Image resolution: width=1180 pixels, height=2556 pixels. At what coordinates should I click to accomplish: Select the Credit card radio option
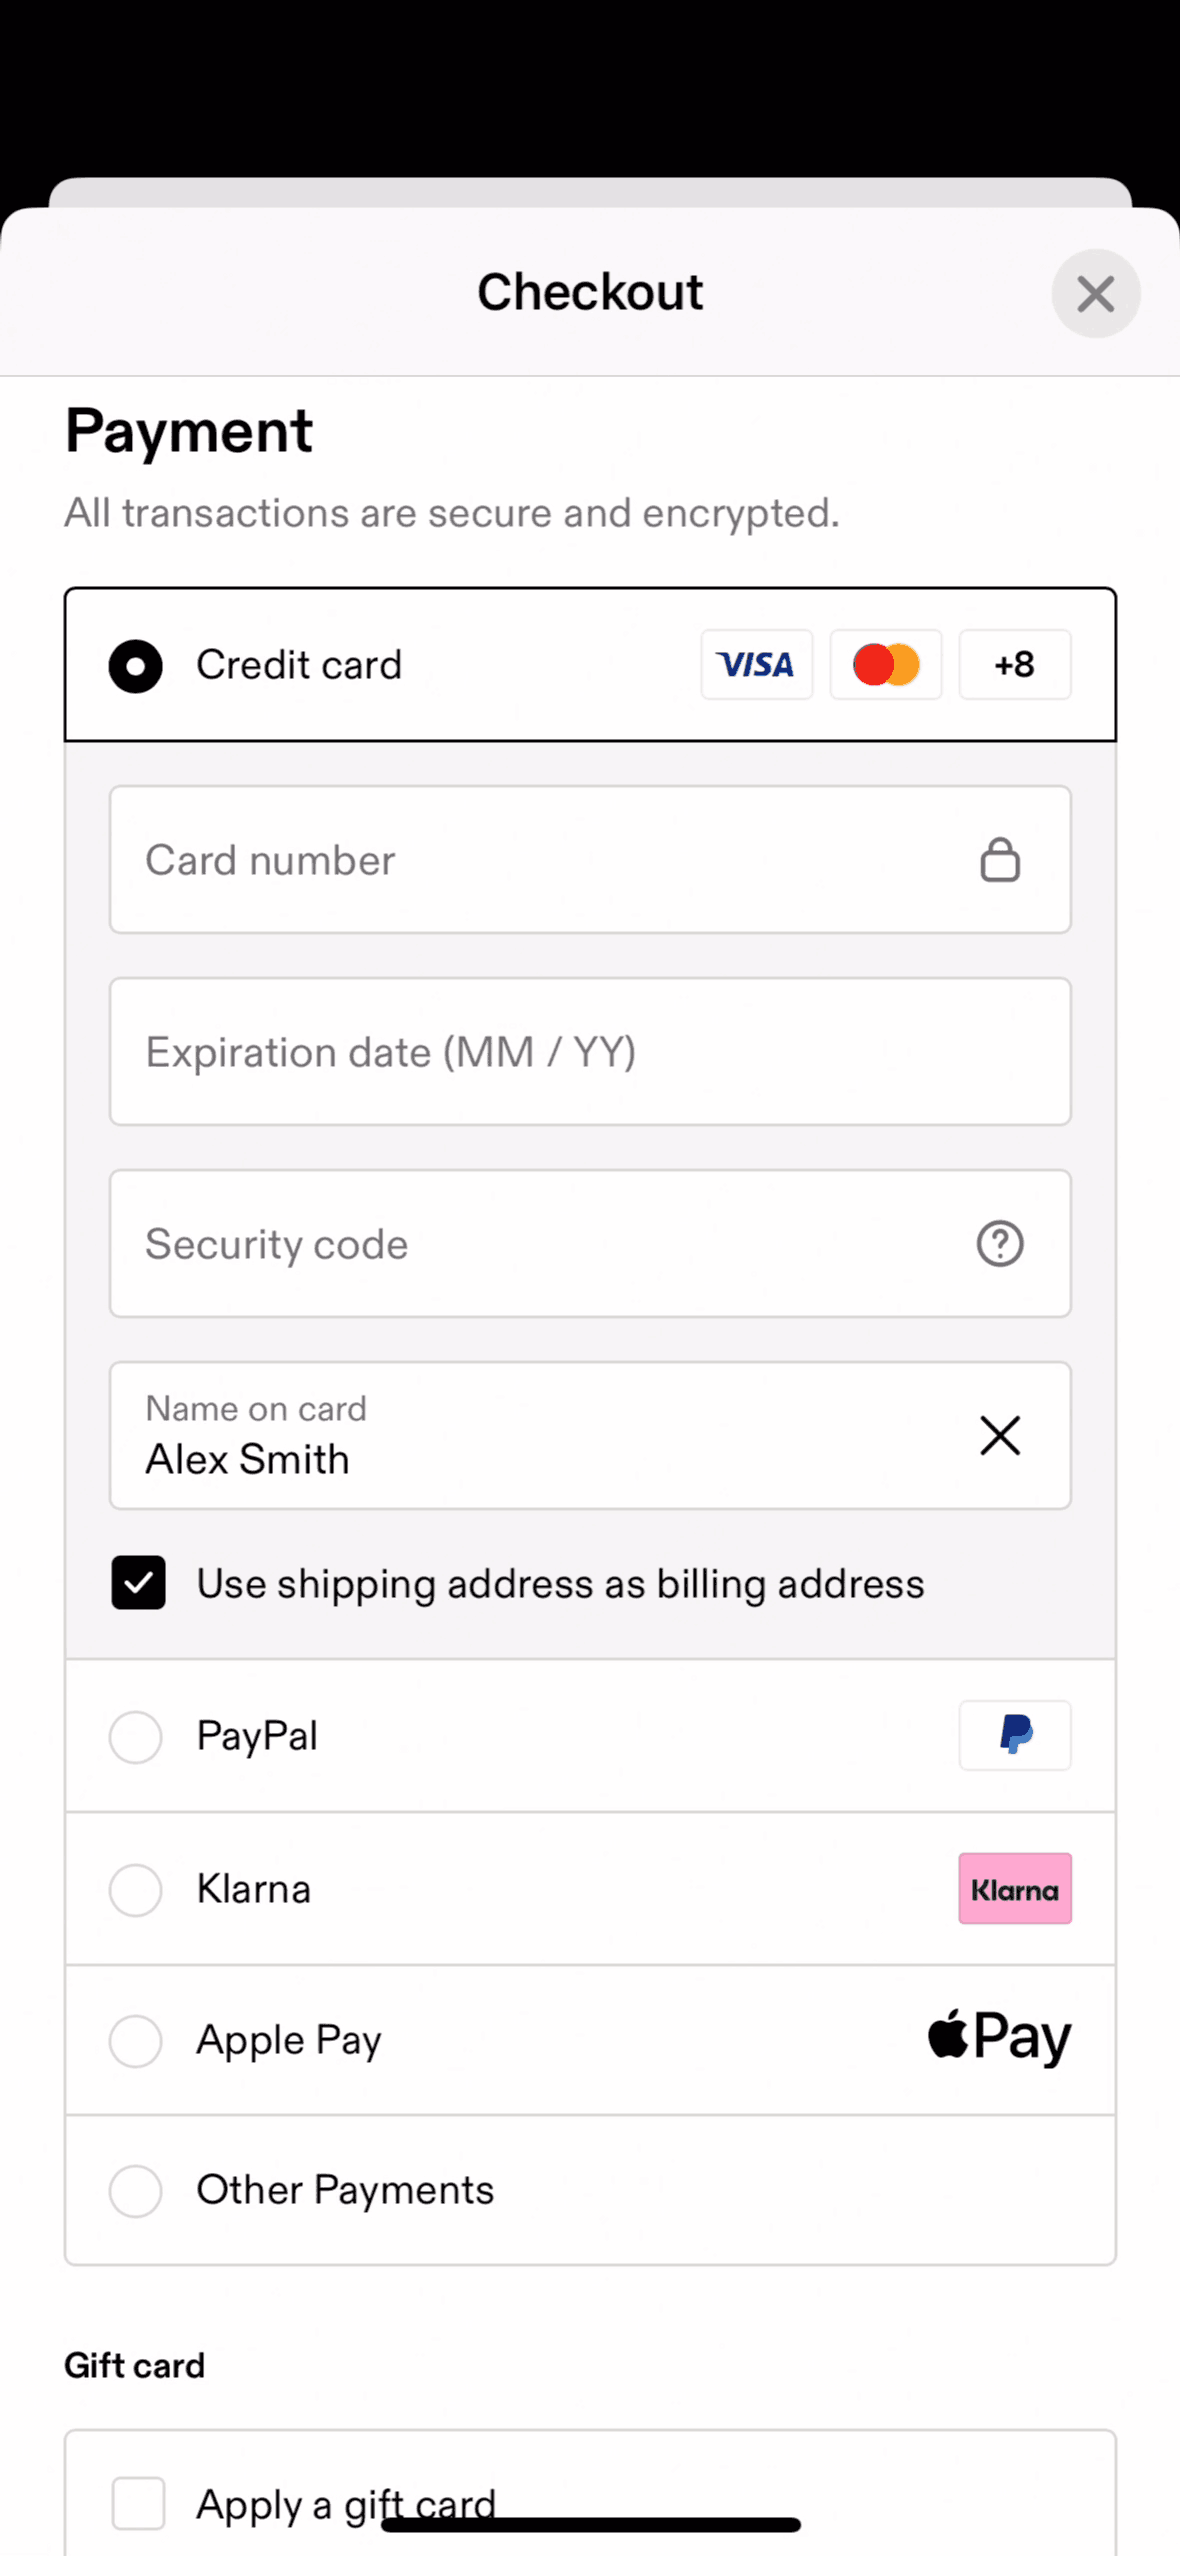pos(136,666)
